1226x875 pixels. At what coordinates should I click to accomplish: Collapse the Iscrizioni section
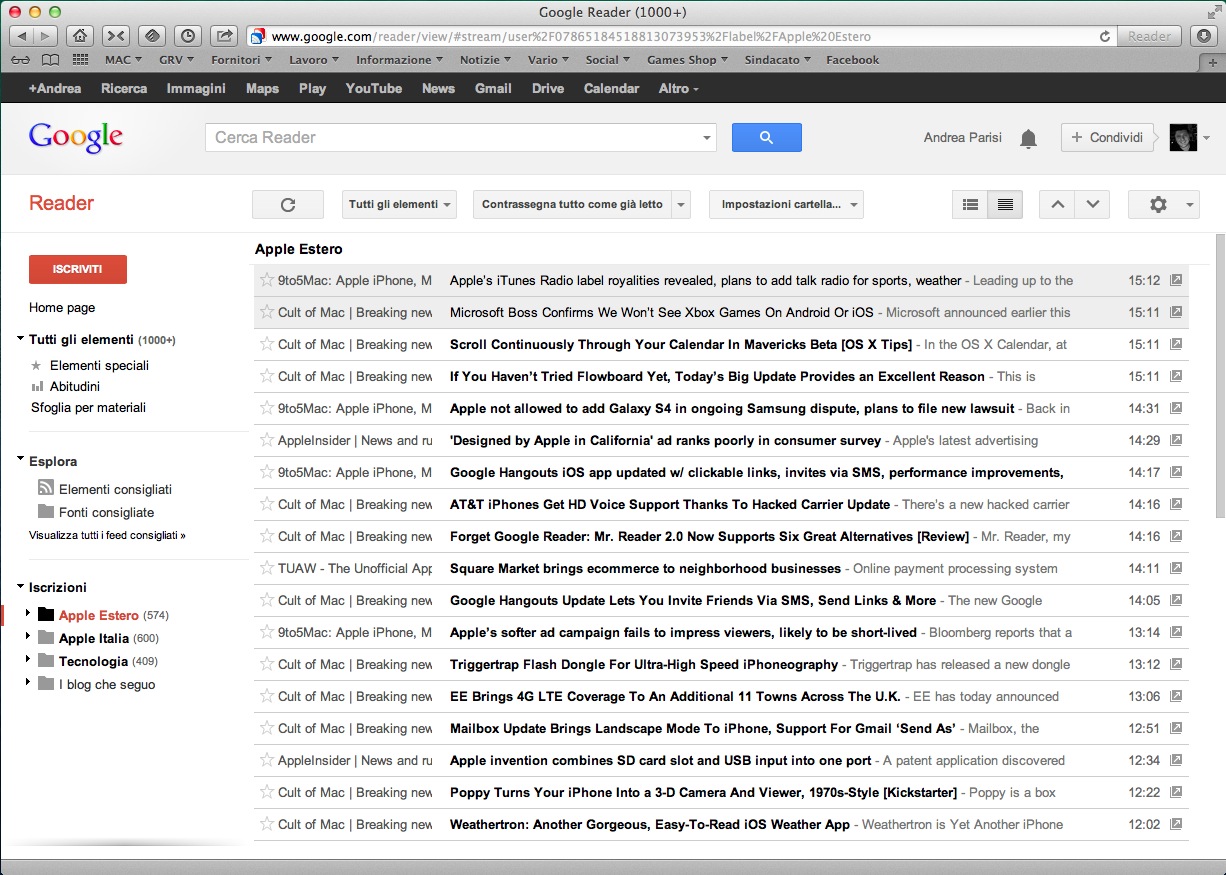coord(20,586)
